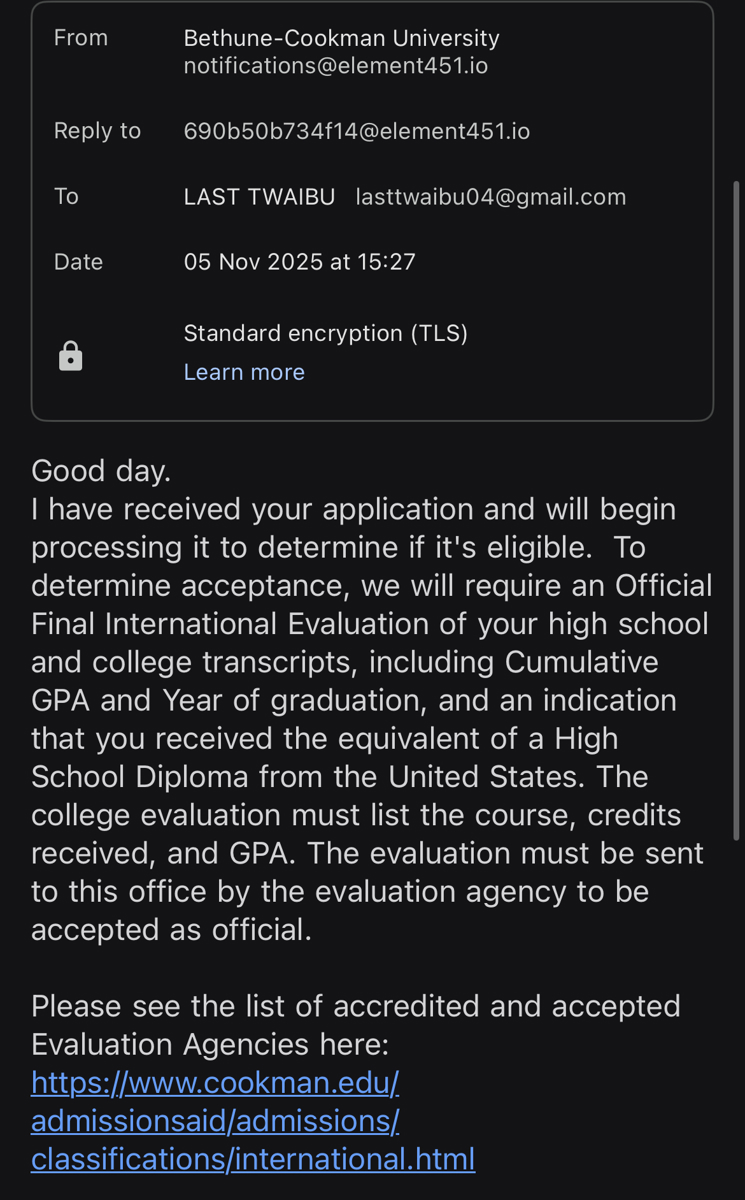Tap the padlock encryption icon
The width and height of the screenshot is (745, 1200).
coord(71,356)
